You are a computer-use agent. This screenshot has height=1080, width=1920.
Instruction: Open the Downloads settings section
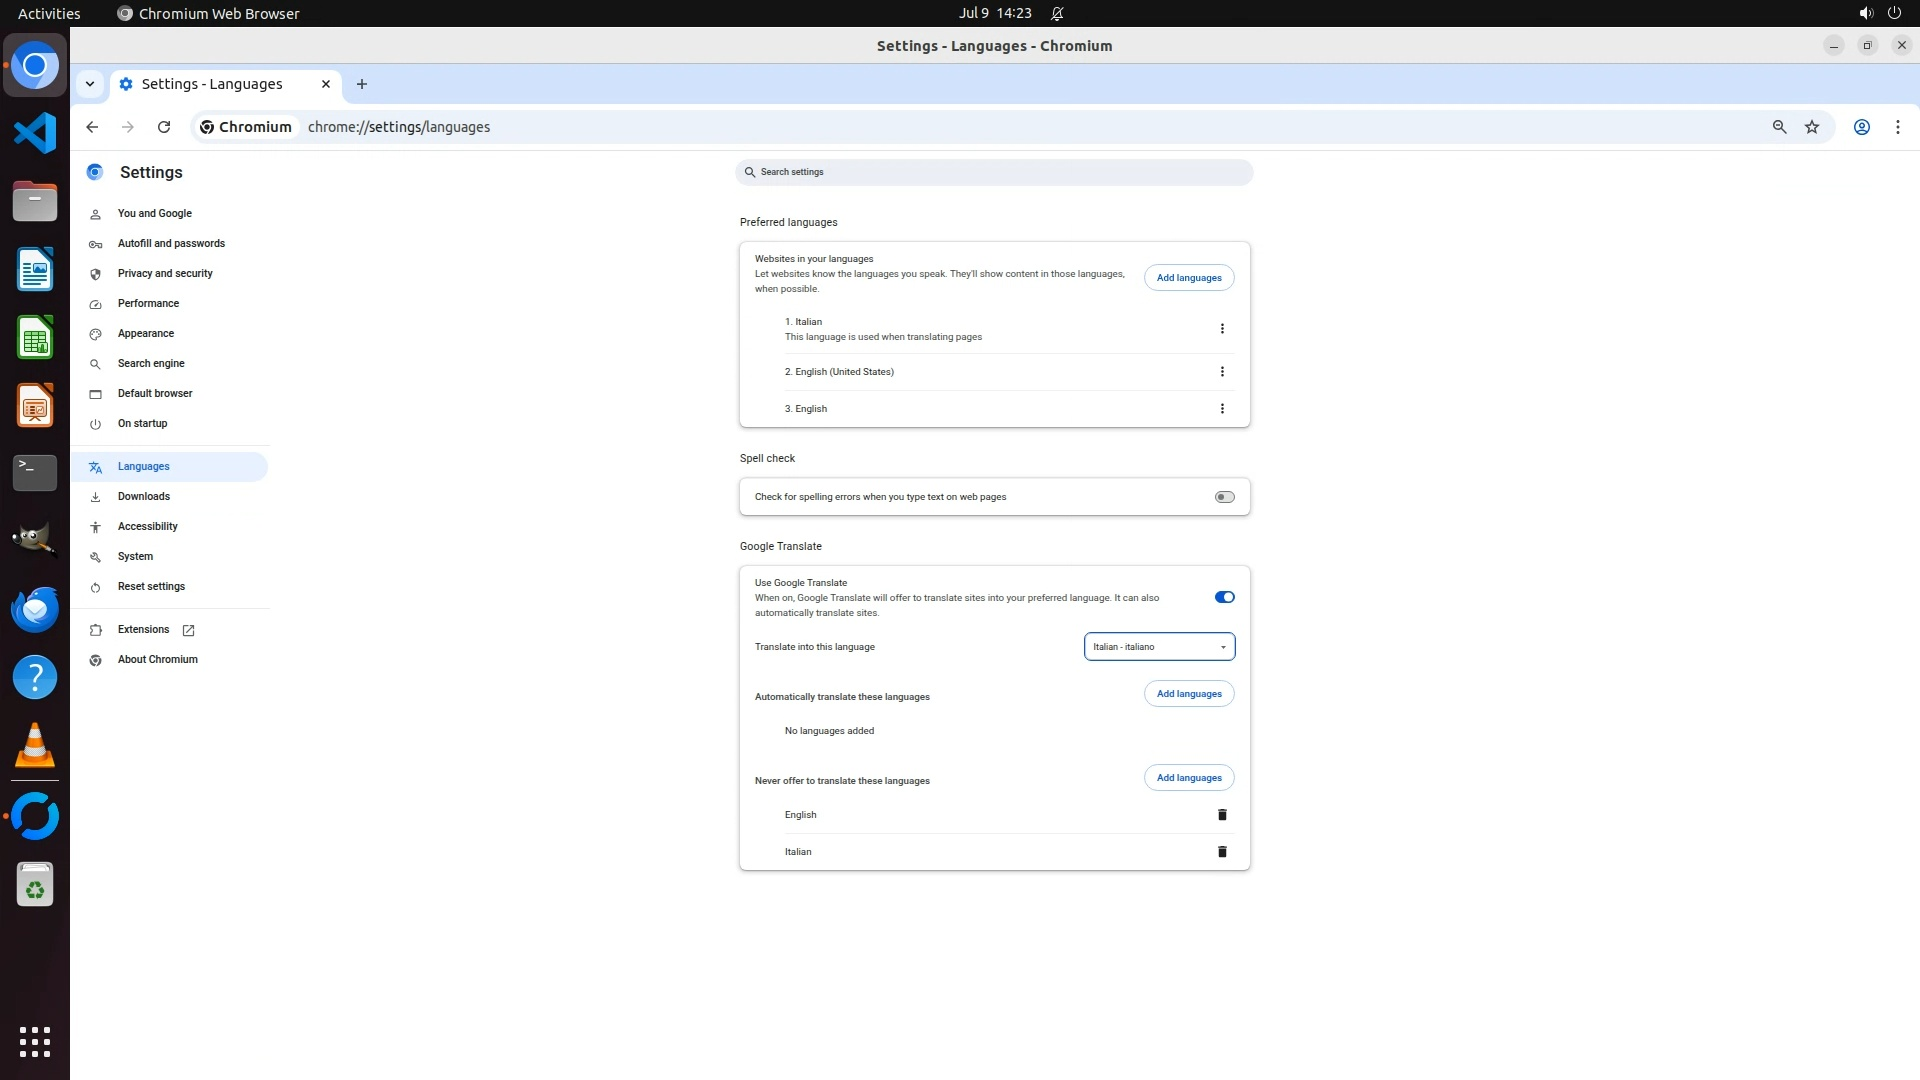[144, 496]
